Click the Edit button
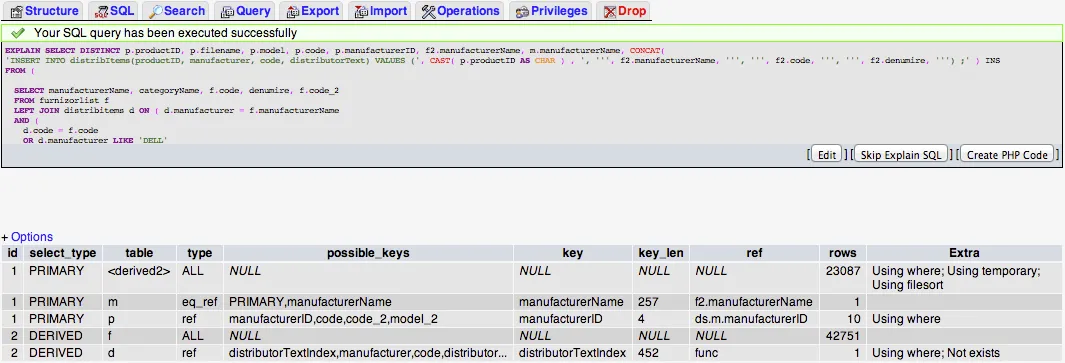This screenshot has width=1065, height=363. 827,155
